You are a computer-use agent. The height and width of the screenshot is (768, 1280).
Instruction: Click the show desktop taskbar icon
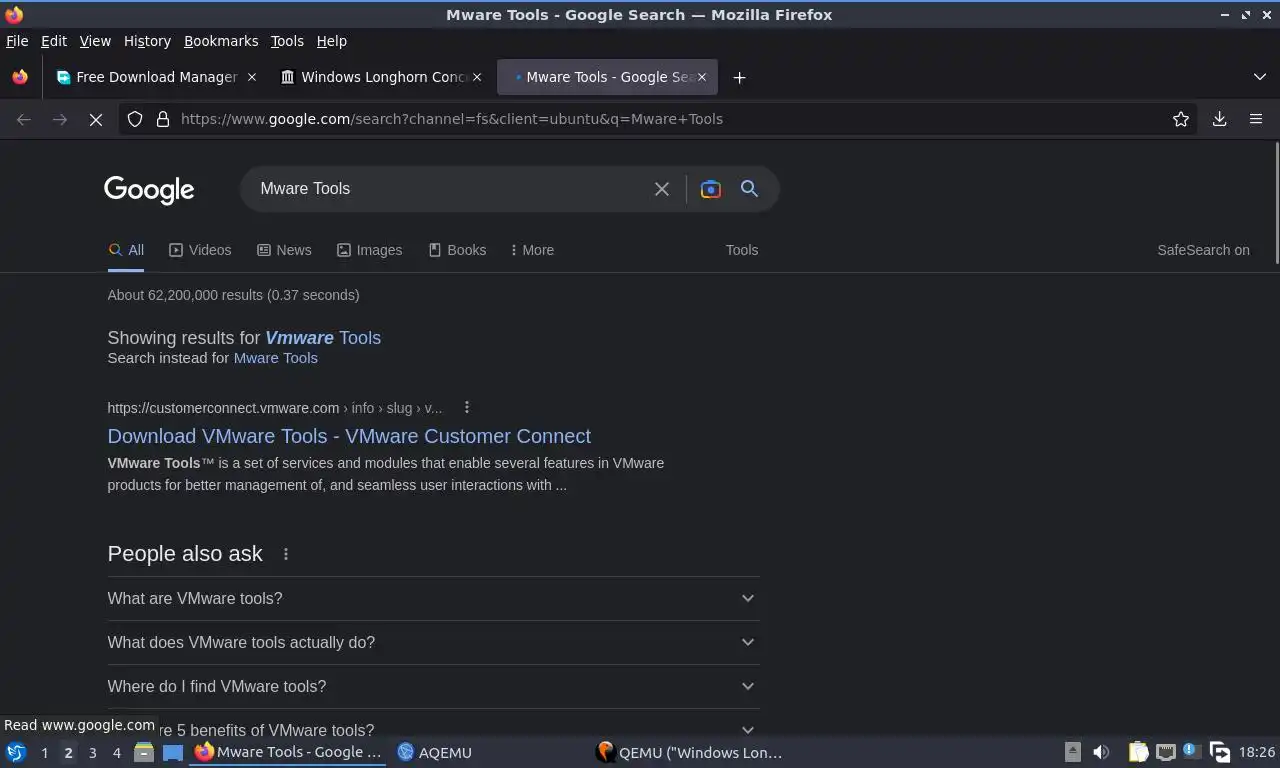point(173,752)
